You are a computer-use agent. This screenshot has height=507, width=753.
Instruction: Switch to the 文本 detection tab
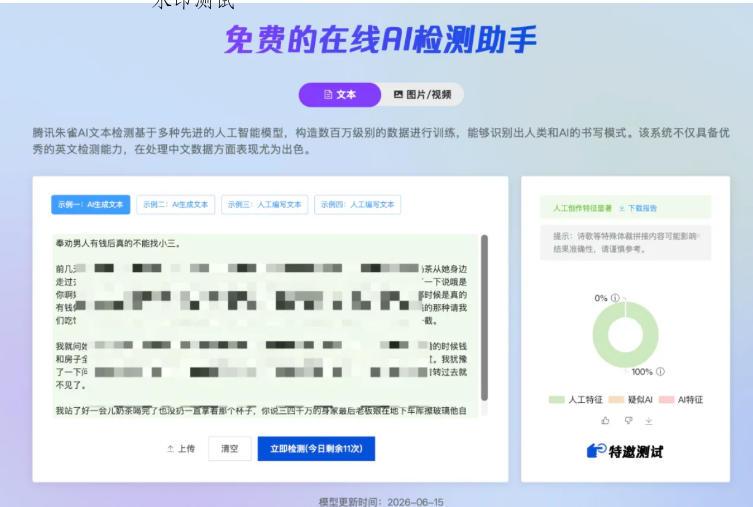[340, 95]
